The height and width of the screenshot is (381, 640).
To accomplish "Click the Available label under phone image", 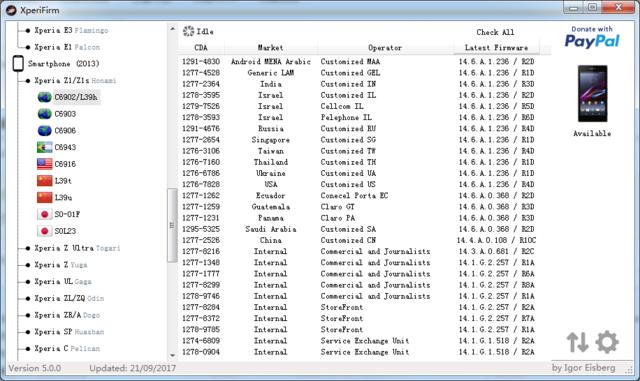I will [x=592, y=134].
